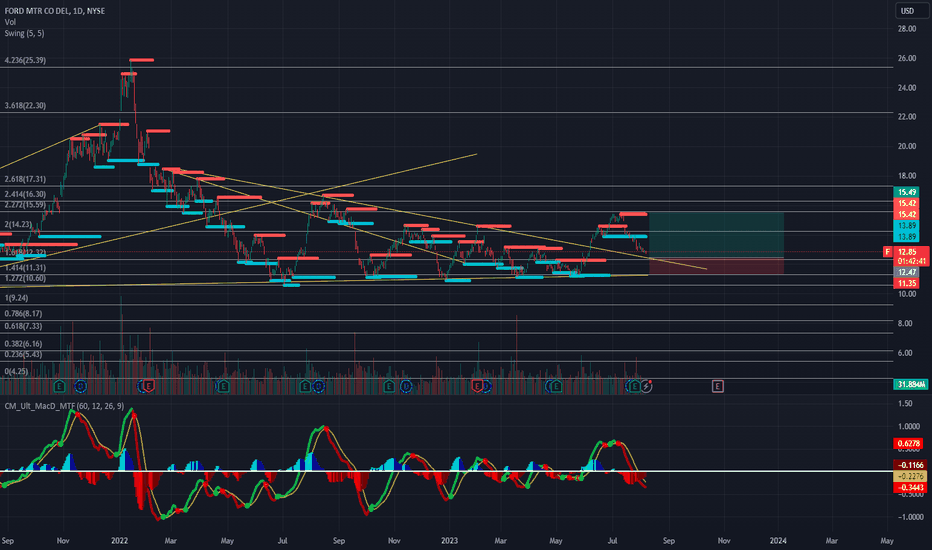Select the 0.786(8.17) Fibonacci level label
Image resolution: width=932 pixels, height=550 pixels.
pos(23,313)
